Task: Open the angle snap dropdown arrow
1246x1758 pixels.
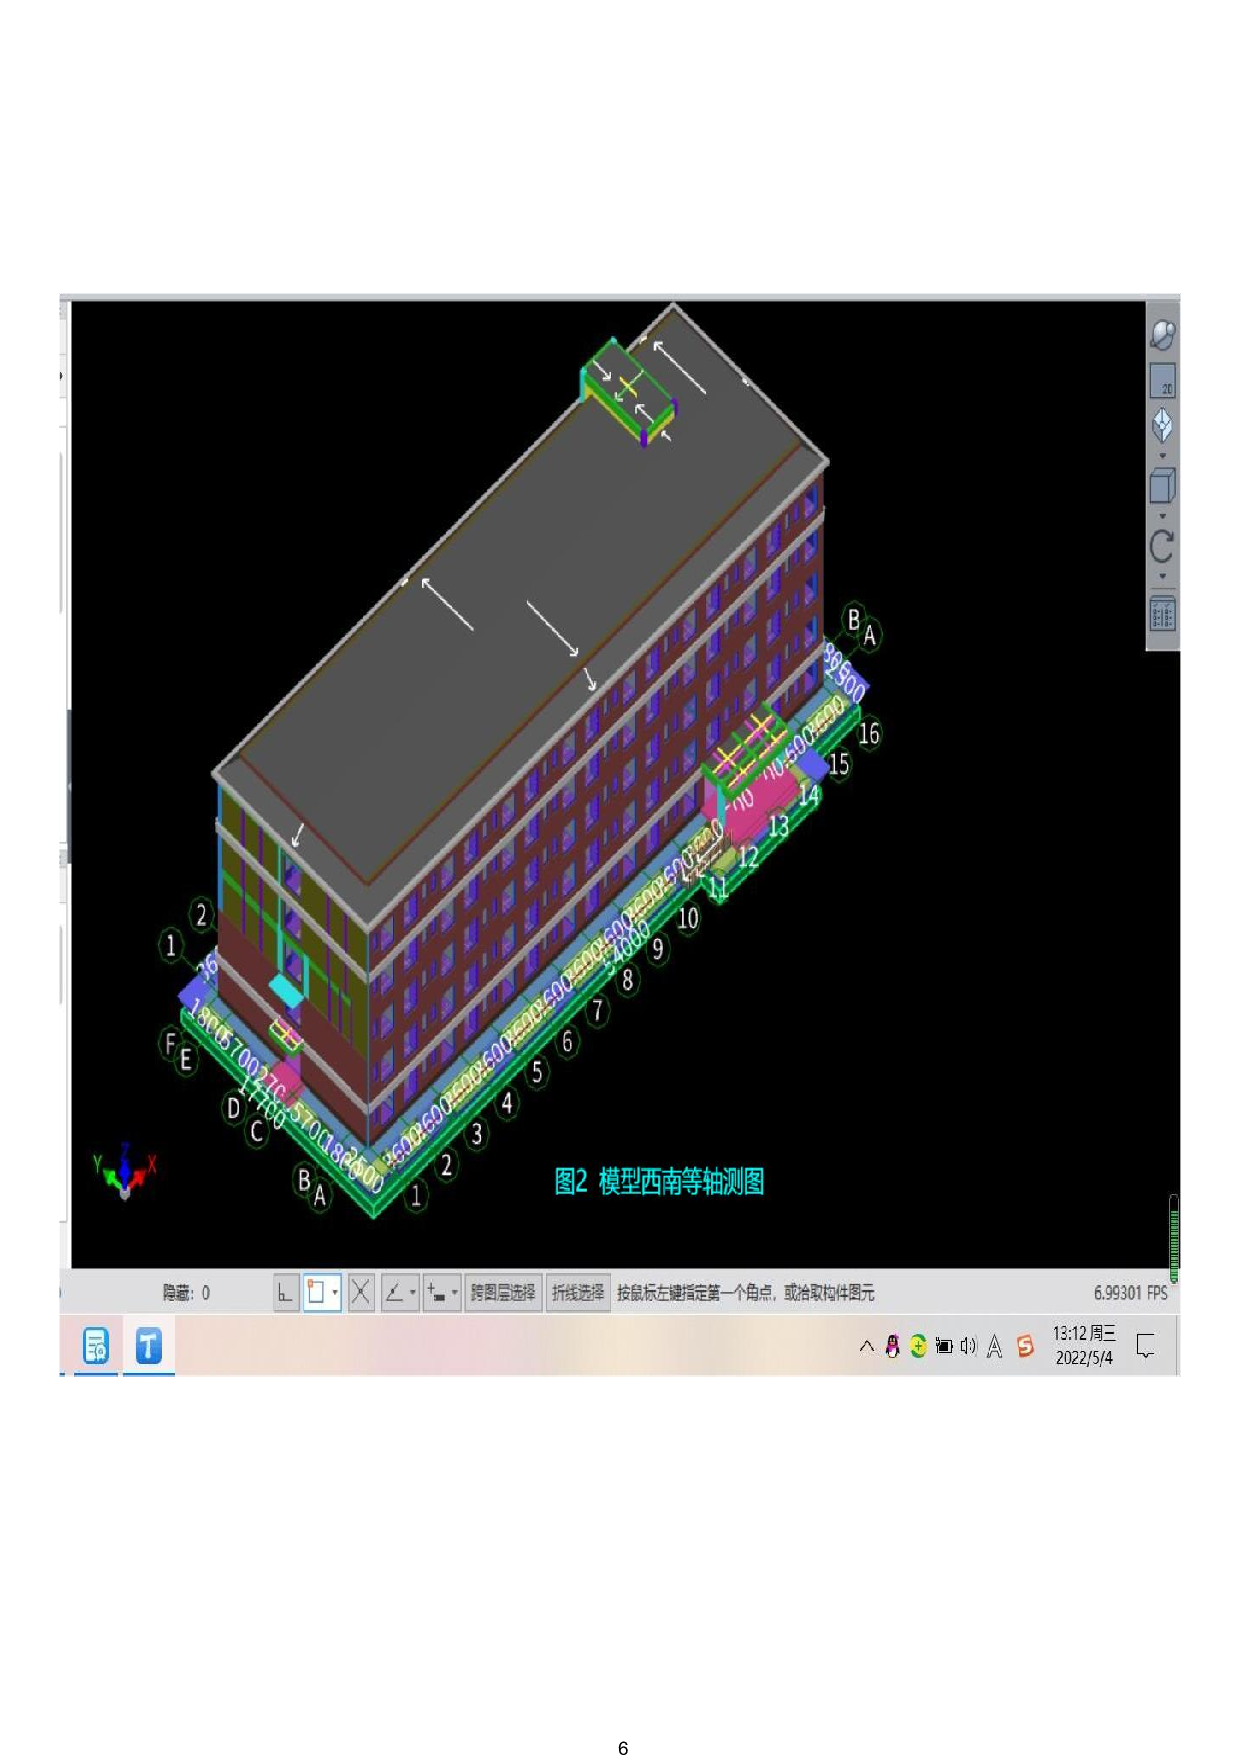Action: click(x=412, y=1292)
